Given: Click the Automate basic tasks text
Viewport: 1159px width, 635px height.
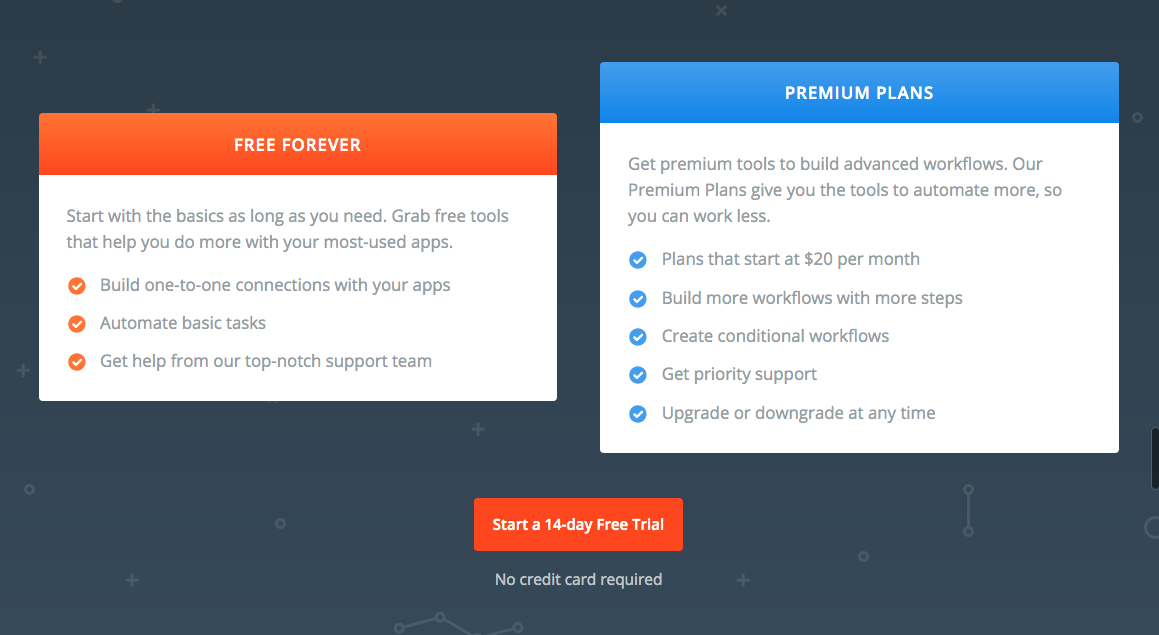Looking at the screenshot, I should pyautogui.click(x=183, y=323).
